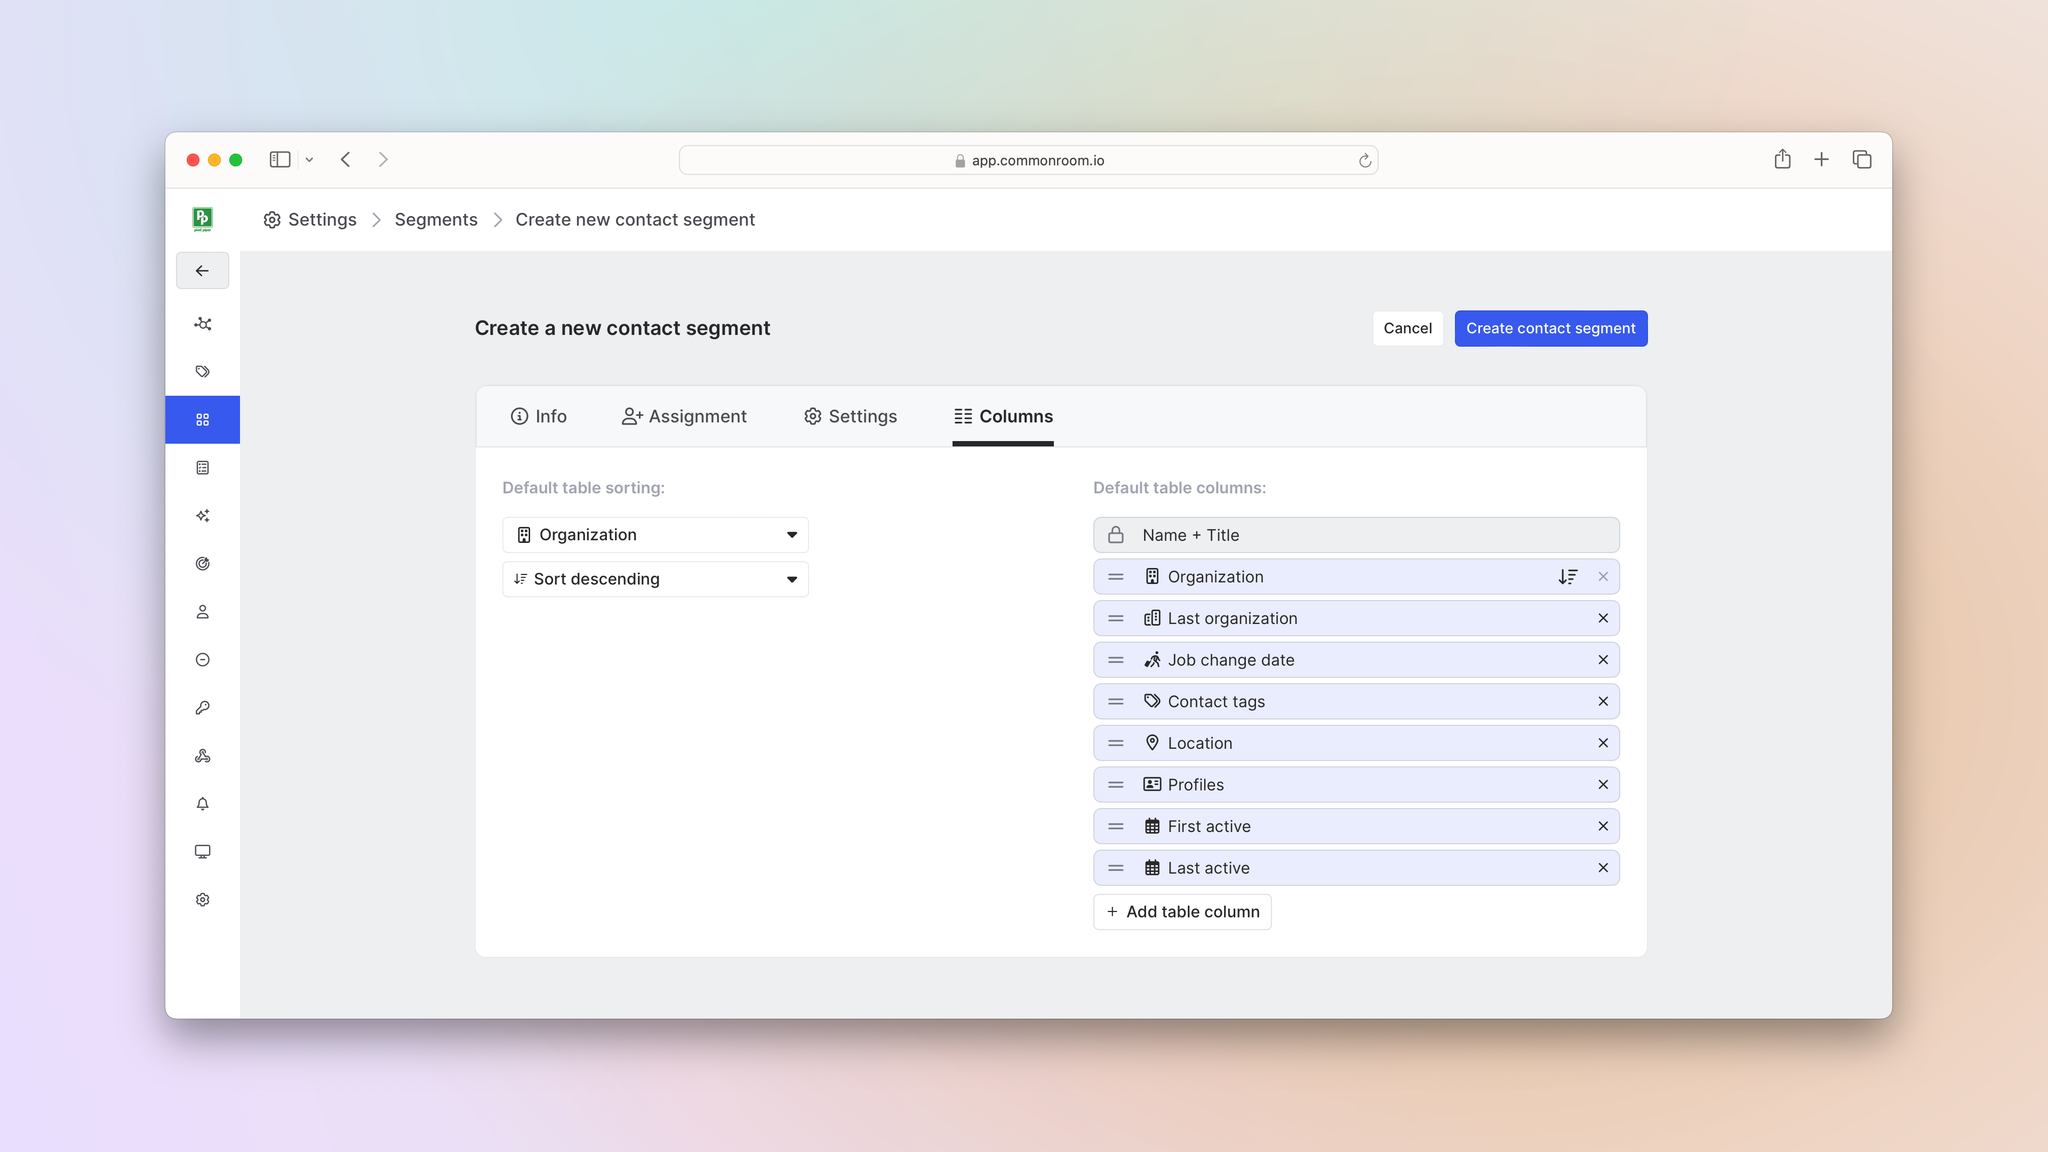2048x1152 pixels.
Task: Open the Sort descending dropdown
Action: coord(655,579)
